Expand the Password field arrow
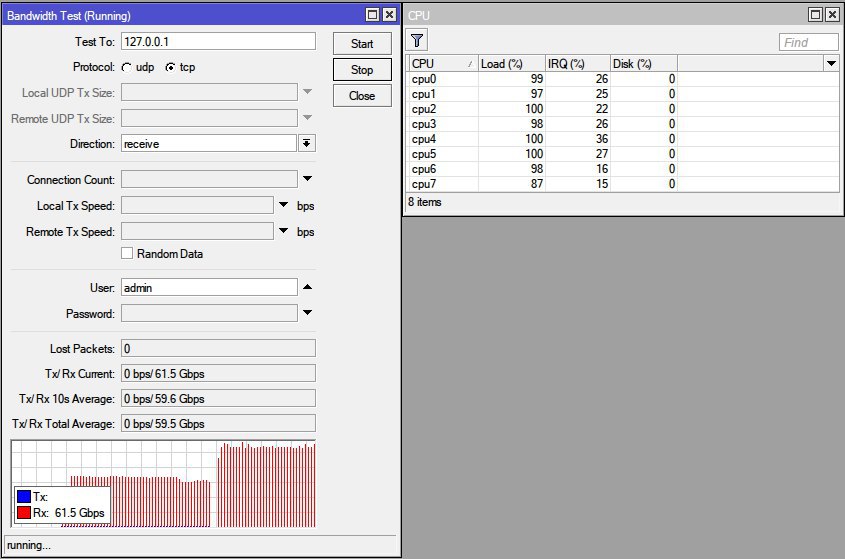The image size is (845, 559). pyautogui.click(x=307, y=313)
